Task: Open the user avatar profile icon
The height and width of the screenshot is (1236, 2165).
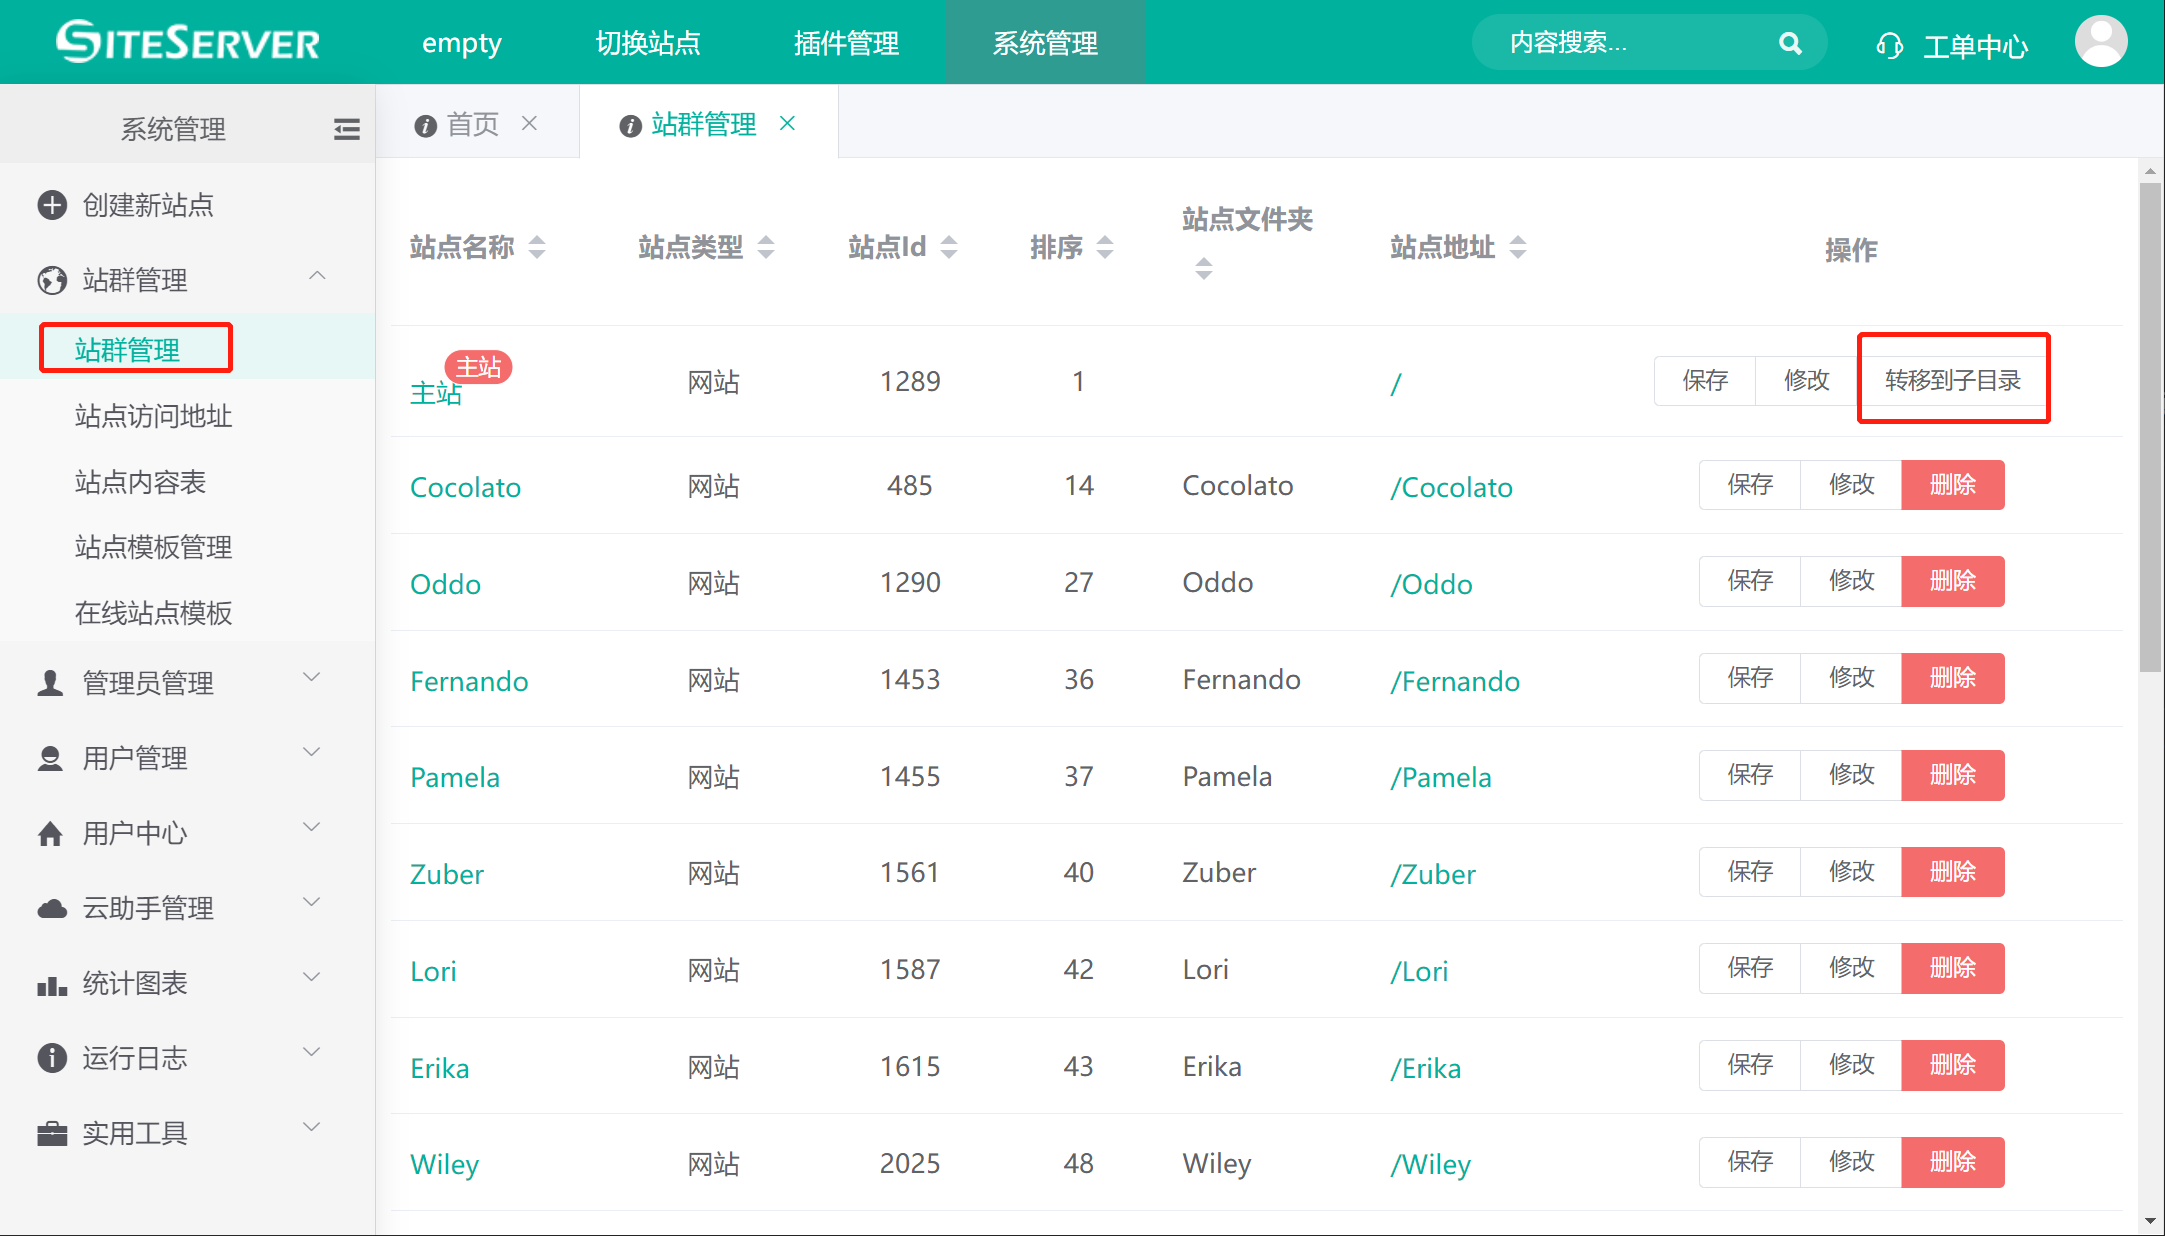Action: click(x=2101, y=42)
